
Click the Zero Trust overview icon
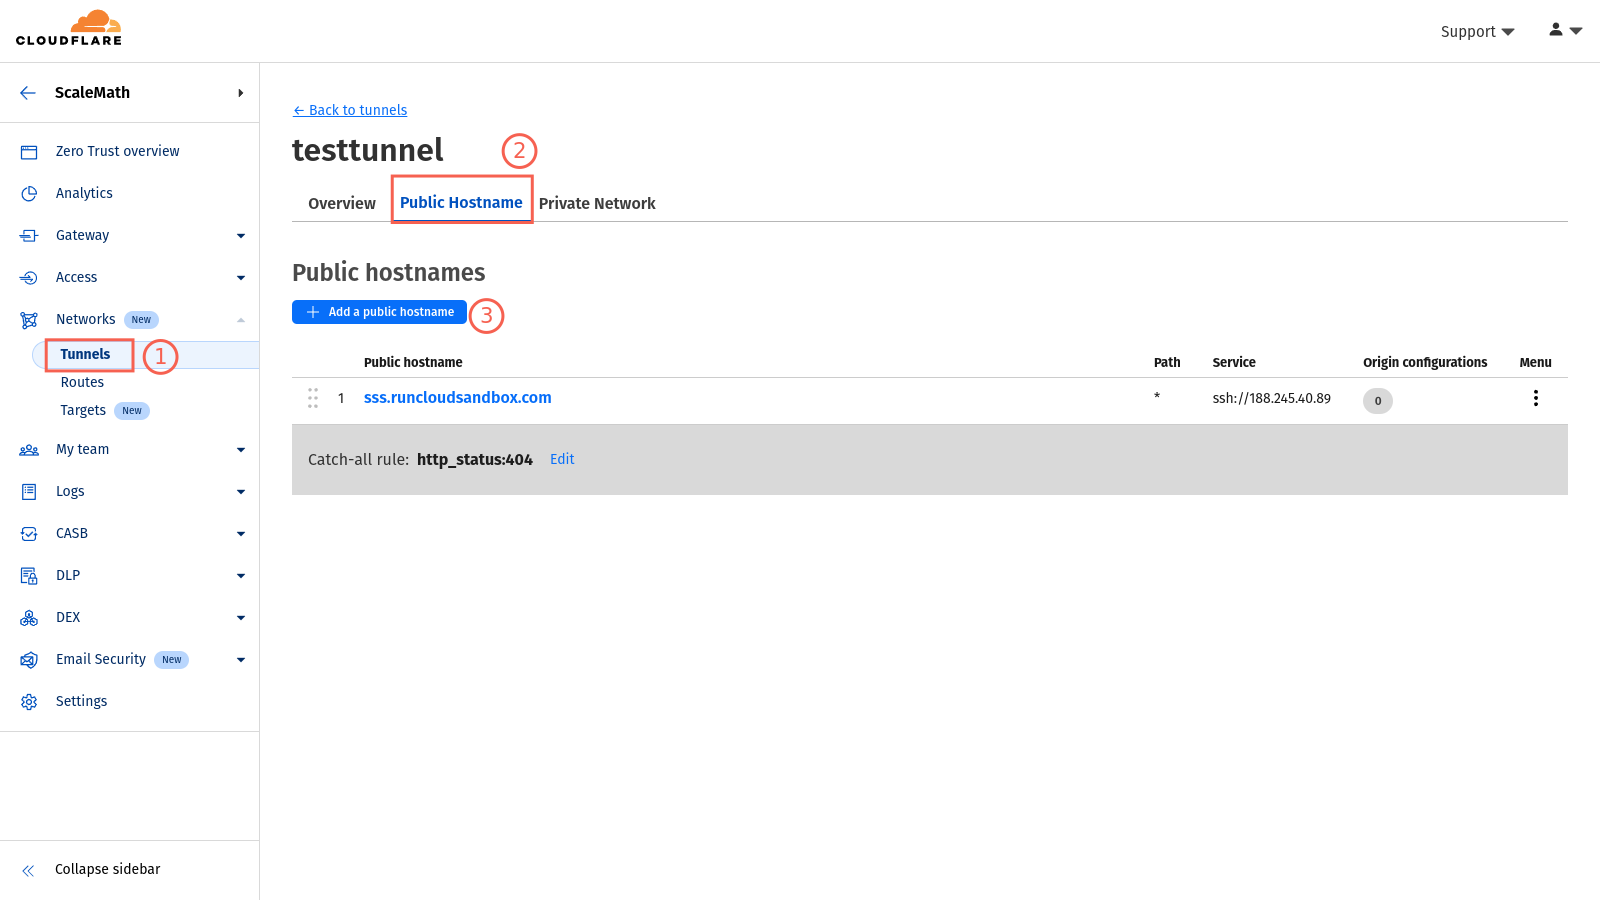[29, 152]
